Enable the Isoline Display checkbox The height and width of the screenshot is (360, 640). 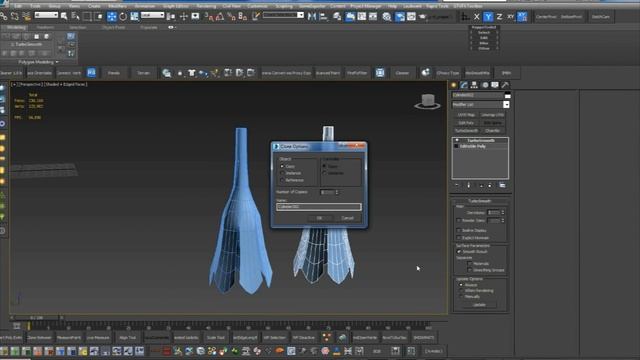[x=459, y=231]
